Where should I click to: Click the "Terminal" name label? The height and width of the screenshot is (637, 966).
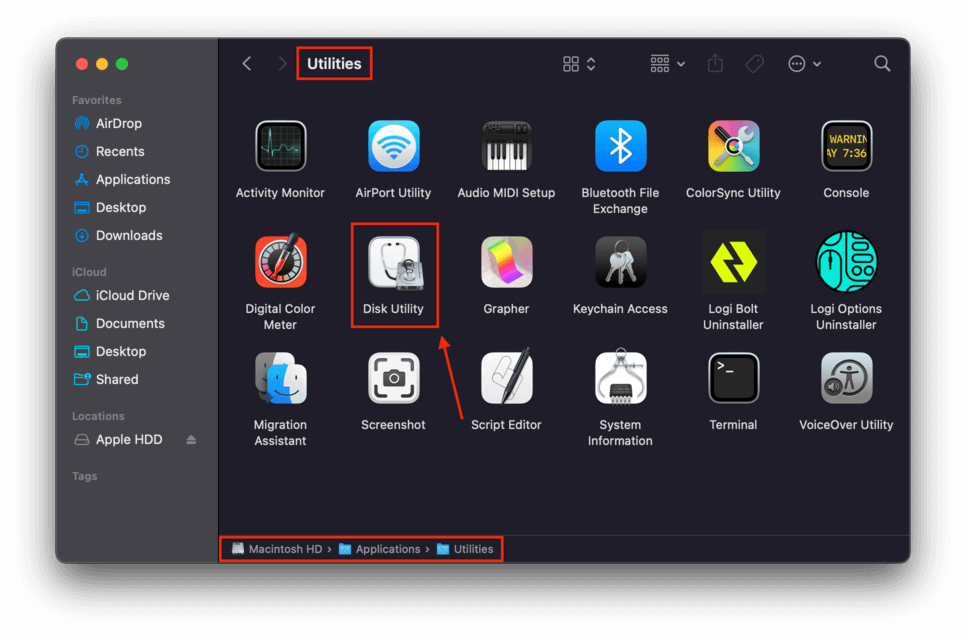(733, 424)
